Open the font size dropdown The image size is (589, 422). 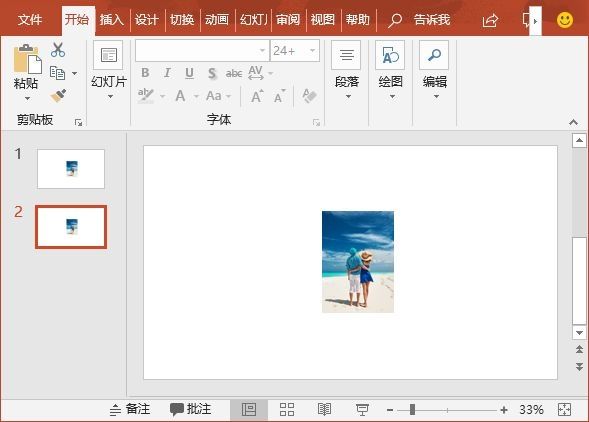(313, 50)
